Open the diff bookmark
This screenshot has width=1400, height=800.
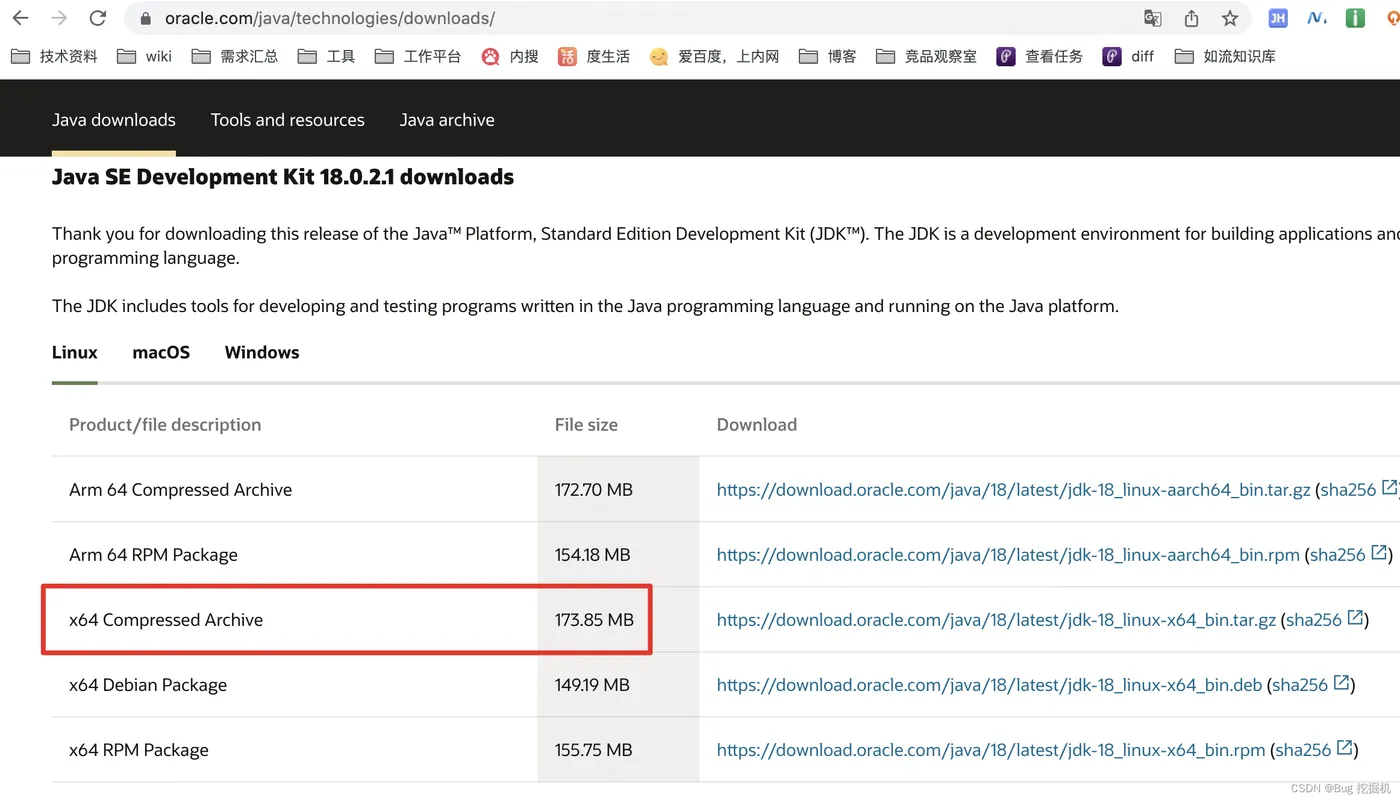[x=1128, y=56]
